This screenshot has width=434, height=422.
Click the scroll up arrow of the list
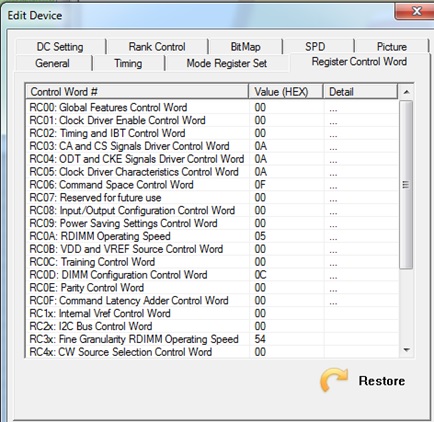pos(406,92)
